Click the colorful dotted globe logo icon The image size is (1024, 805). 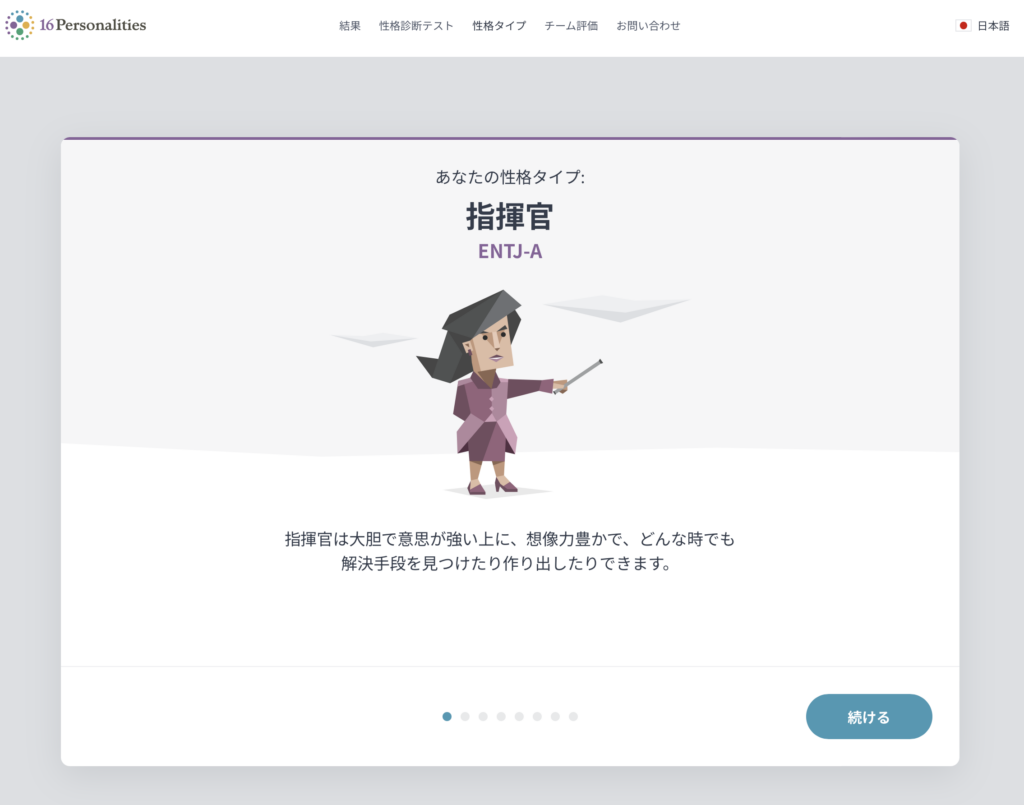tap(18, 26)
